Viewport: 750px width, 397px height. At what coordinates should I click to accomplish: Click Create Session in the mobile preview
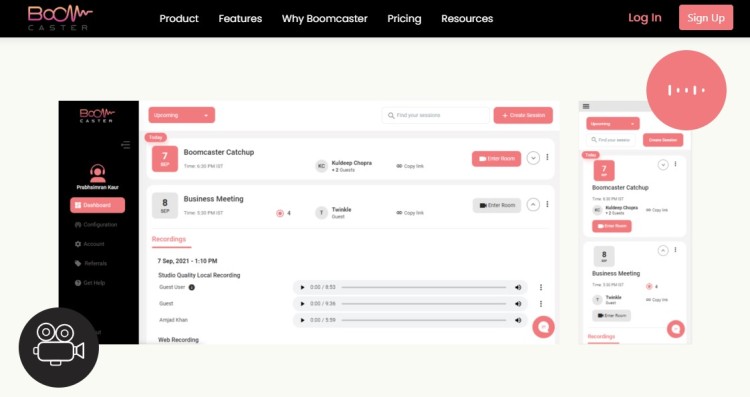663,140
